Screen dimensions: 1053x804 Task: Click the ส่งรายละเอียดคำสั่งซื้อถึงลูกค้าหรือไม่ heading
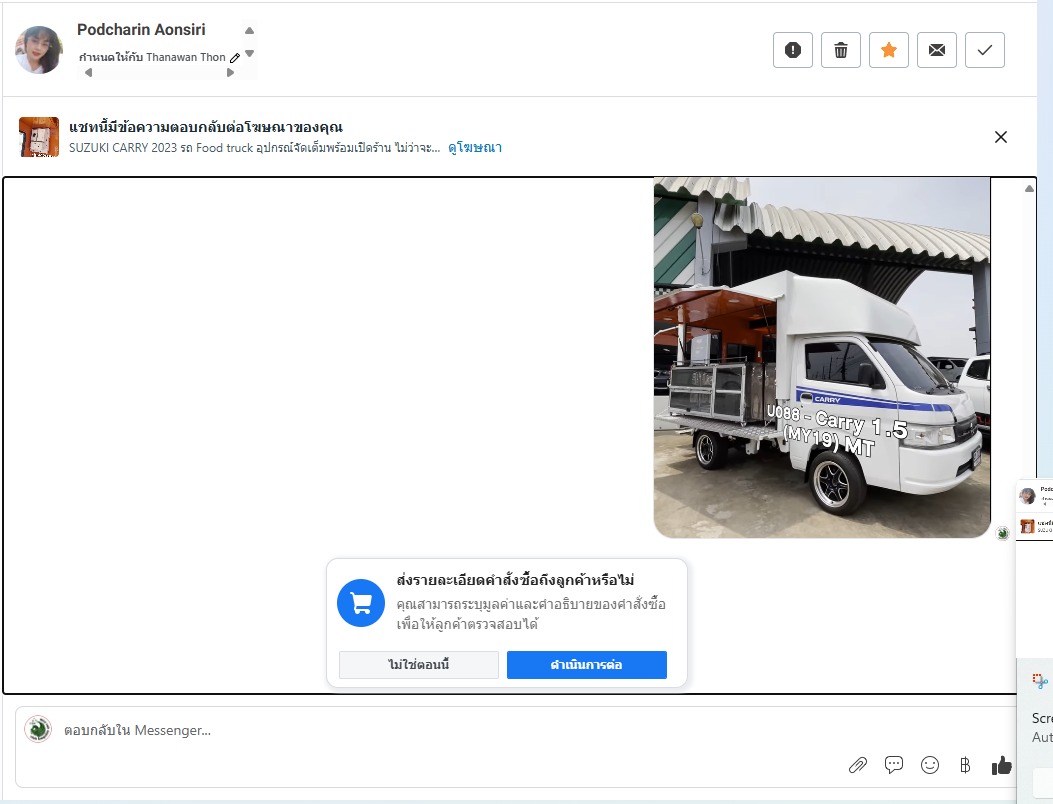tap(515, 580)
